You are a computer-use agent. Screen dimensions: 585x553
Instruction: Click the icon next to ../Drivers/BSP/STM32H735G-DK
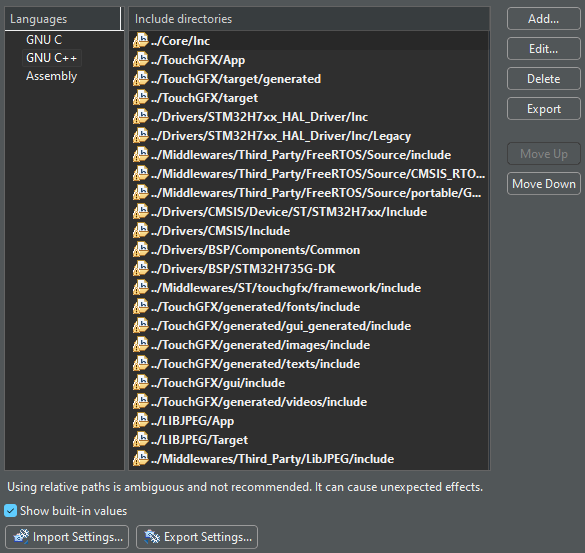pyautogui.click(x=141, y=269)
